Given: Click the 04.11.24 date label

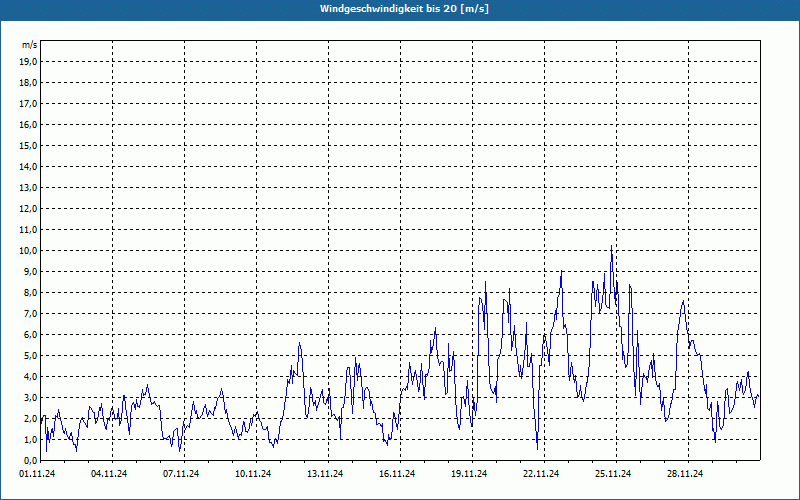Looking at the screenshot, I should point(109,474).
